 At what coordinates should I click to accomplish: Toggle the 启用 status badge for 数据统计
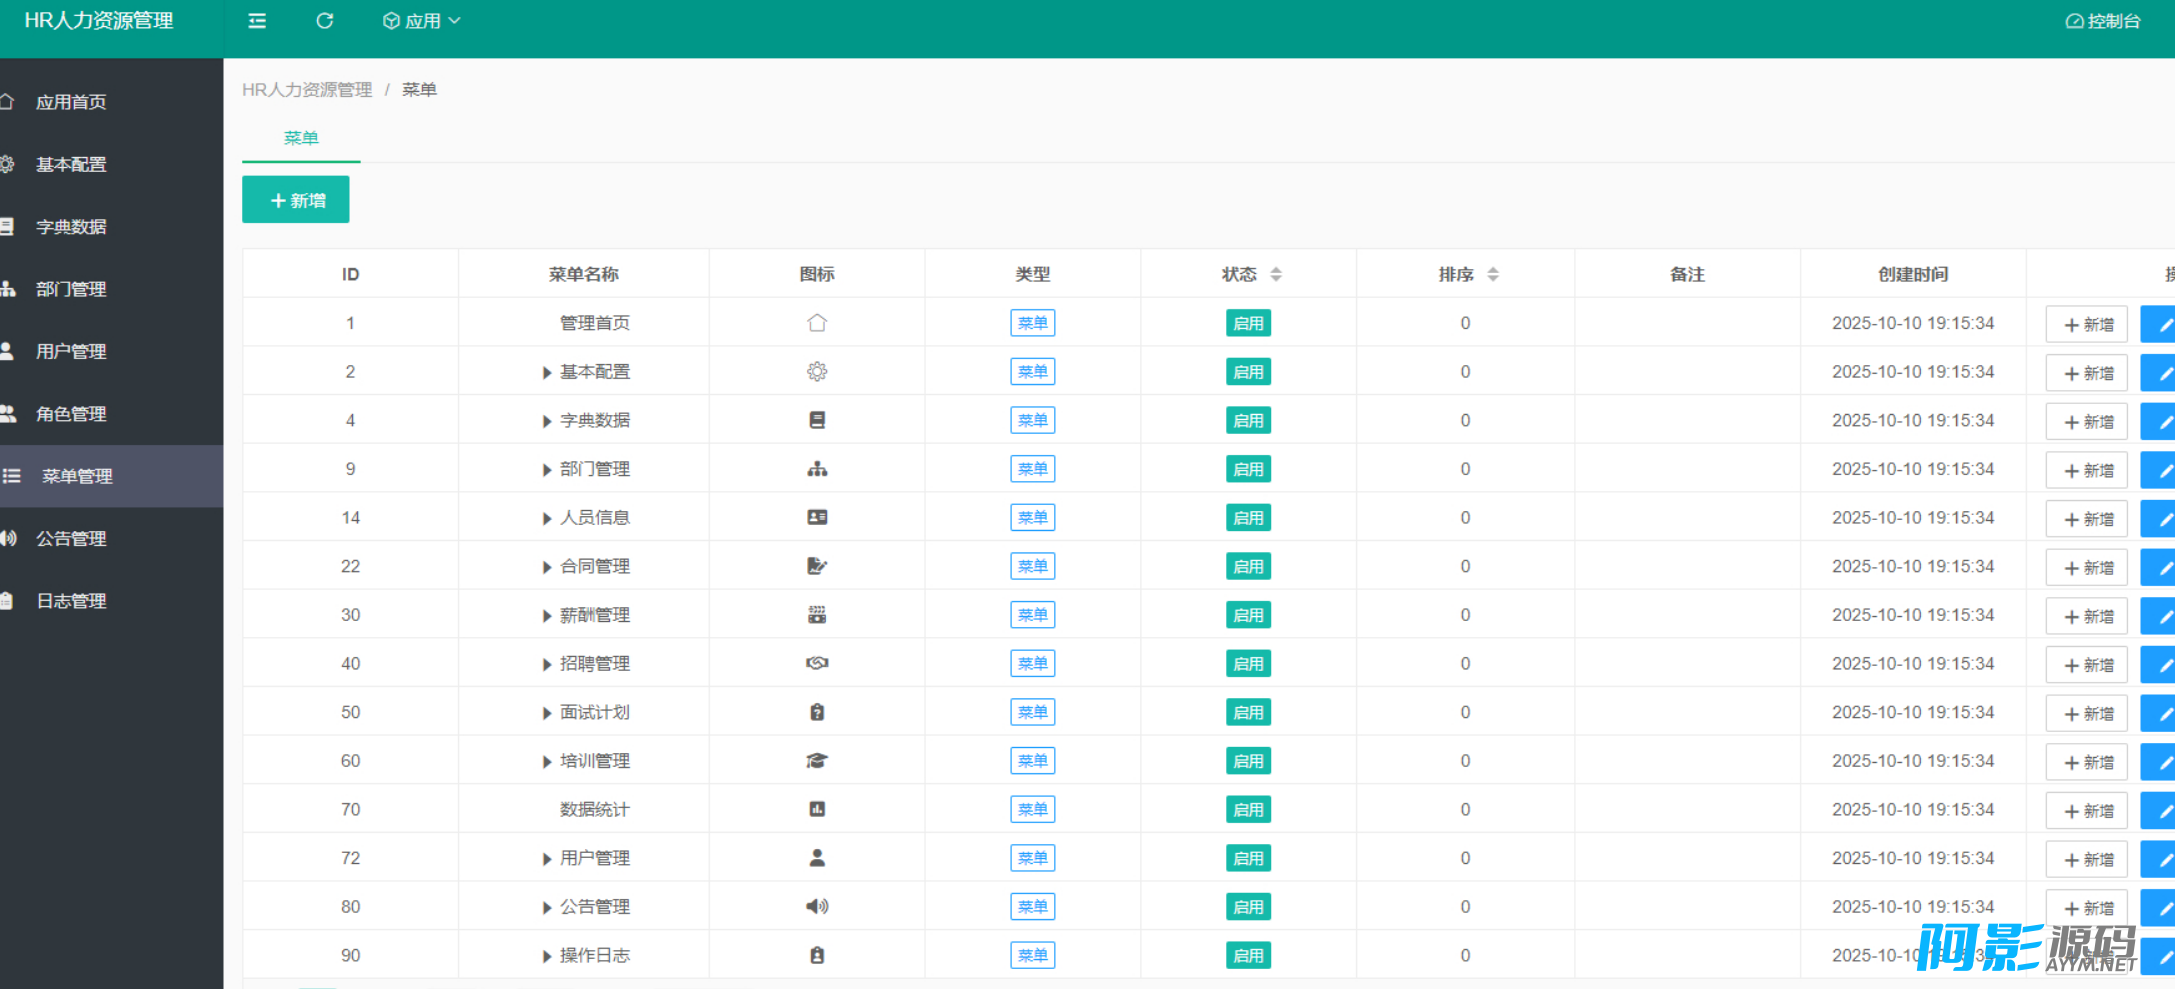click(x=1248, y=810)
